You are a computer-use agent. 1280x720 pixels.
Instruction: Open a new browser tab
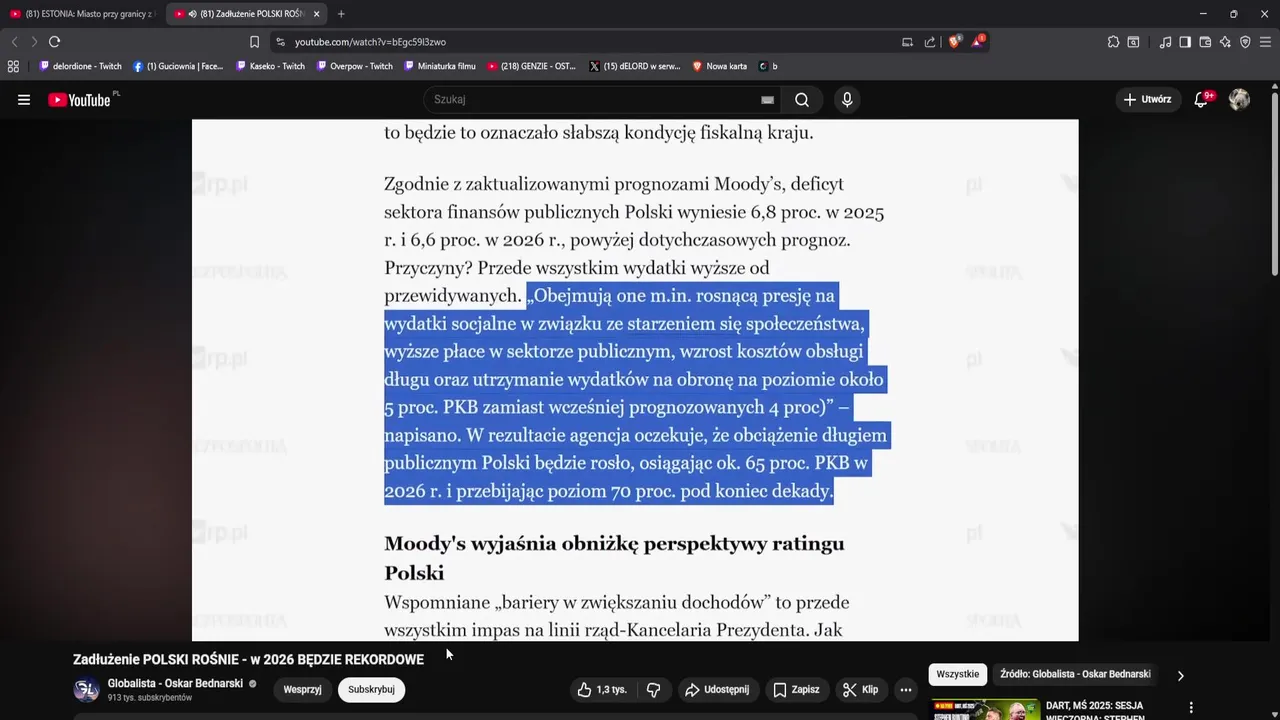341,14
